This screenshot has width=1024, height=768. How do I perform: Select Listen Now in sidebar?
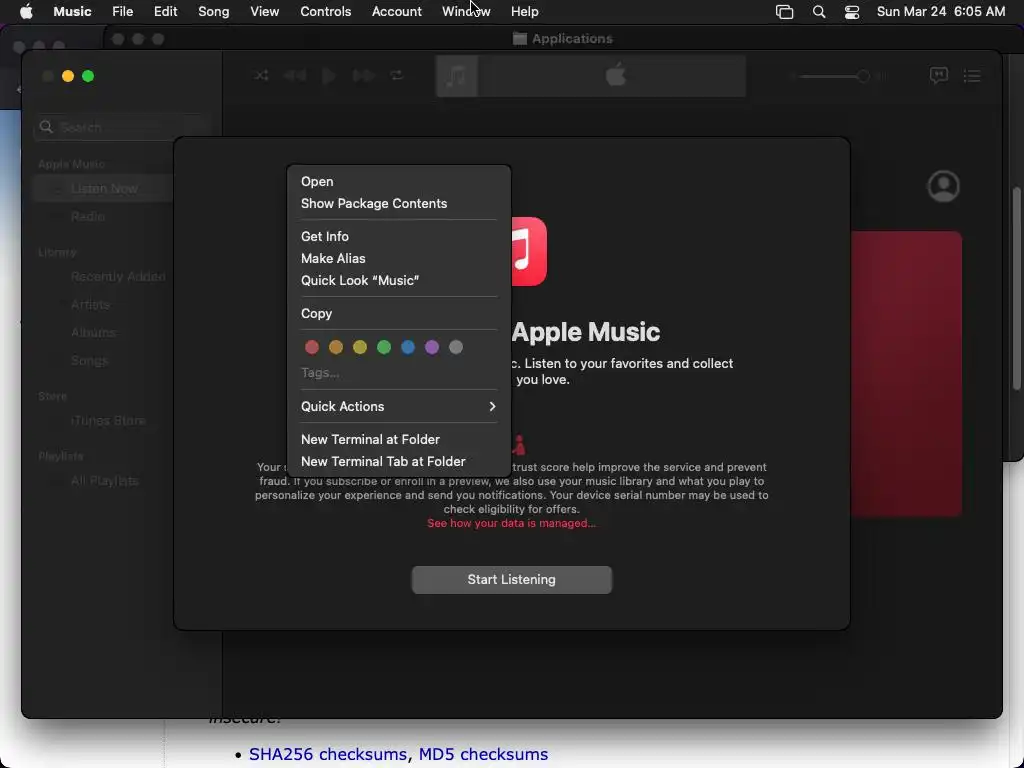103,189
